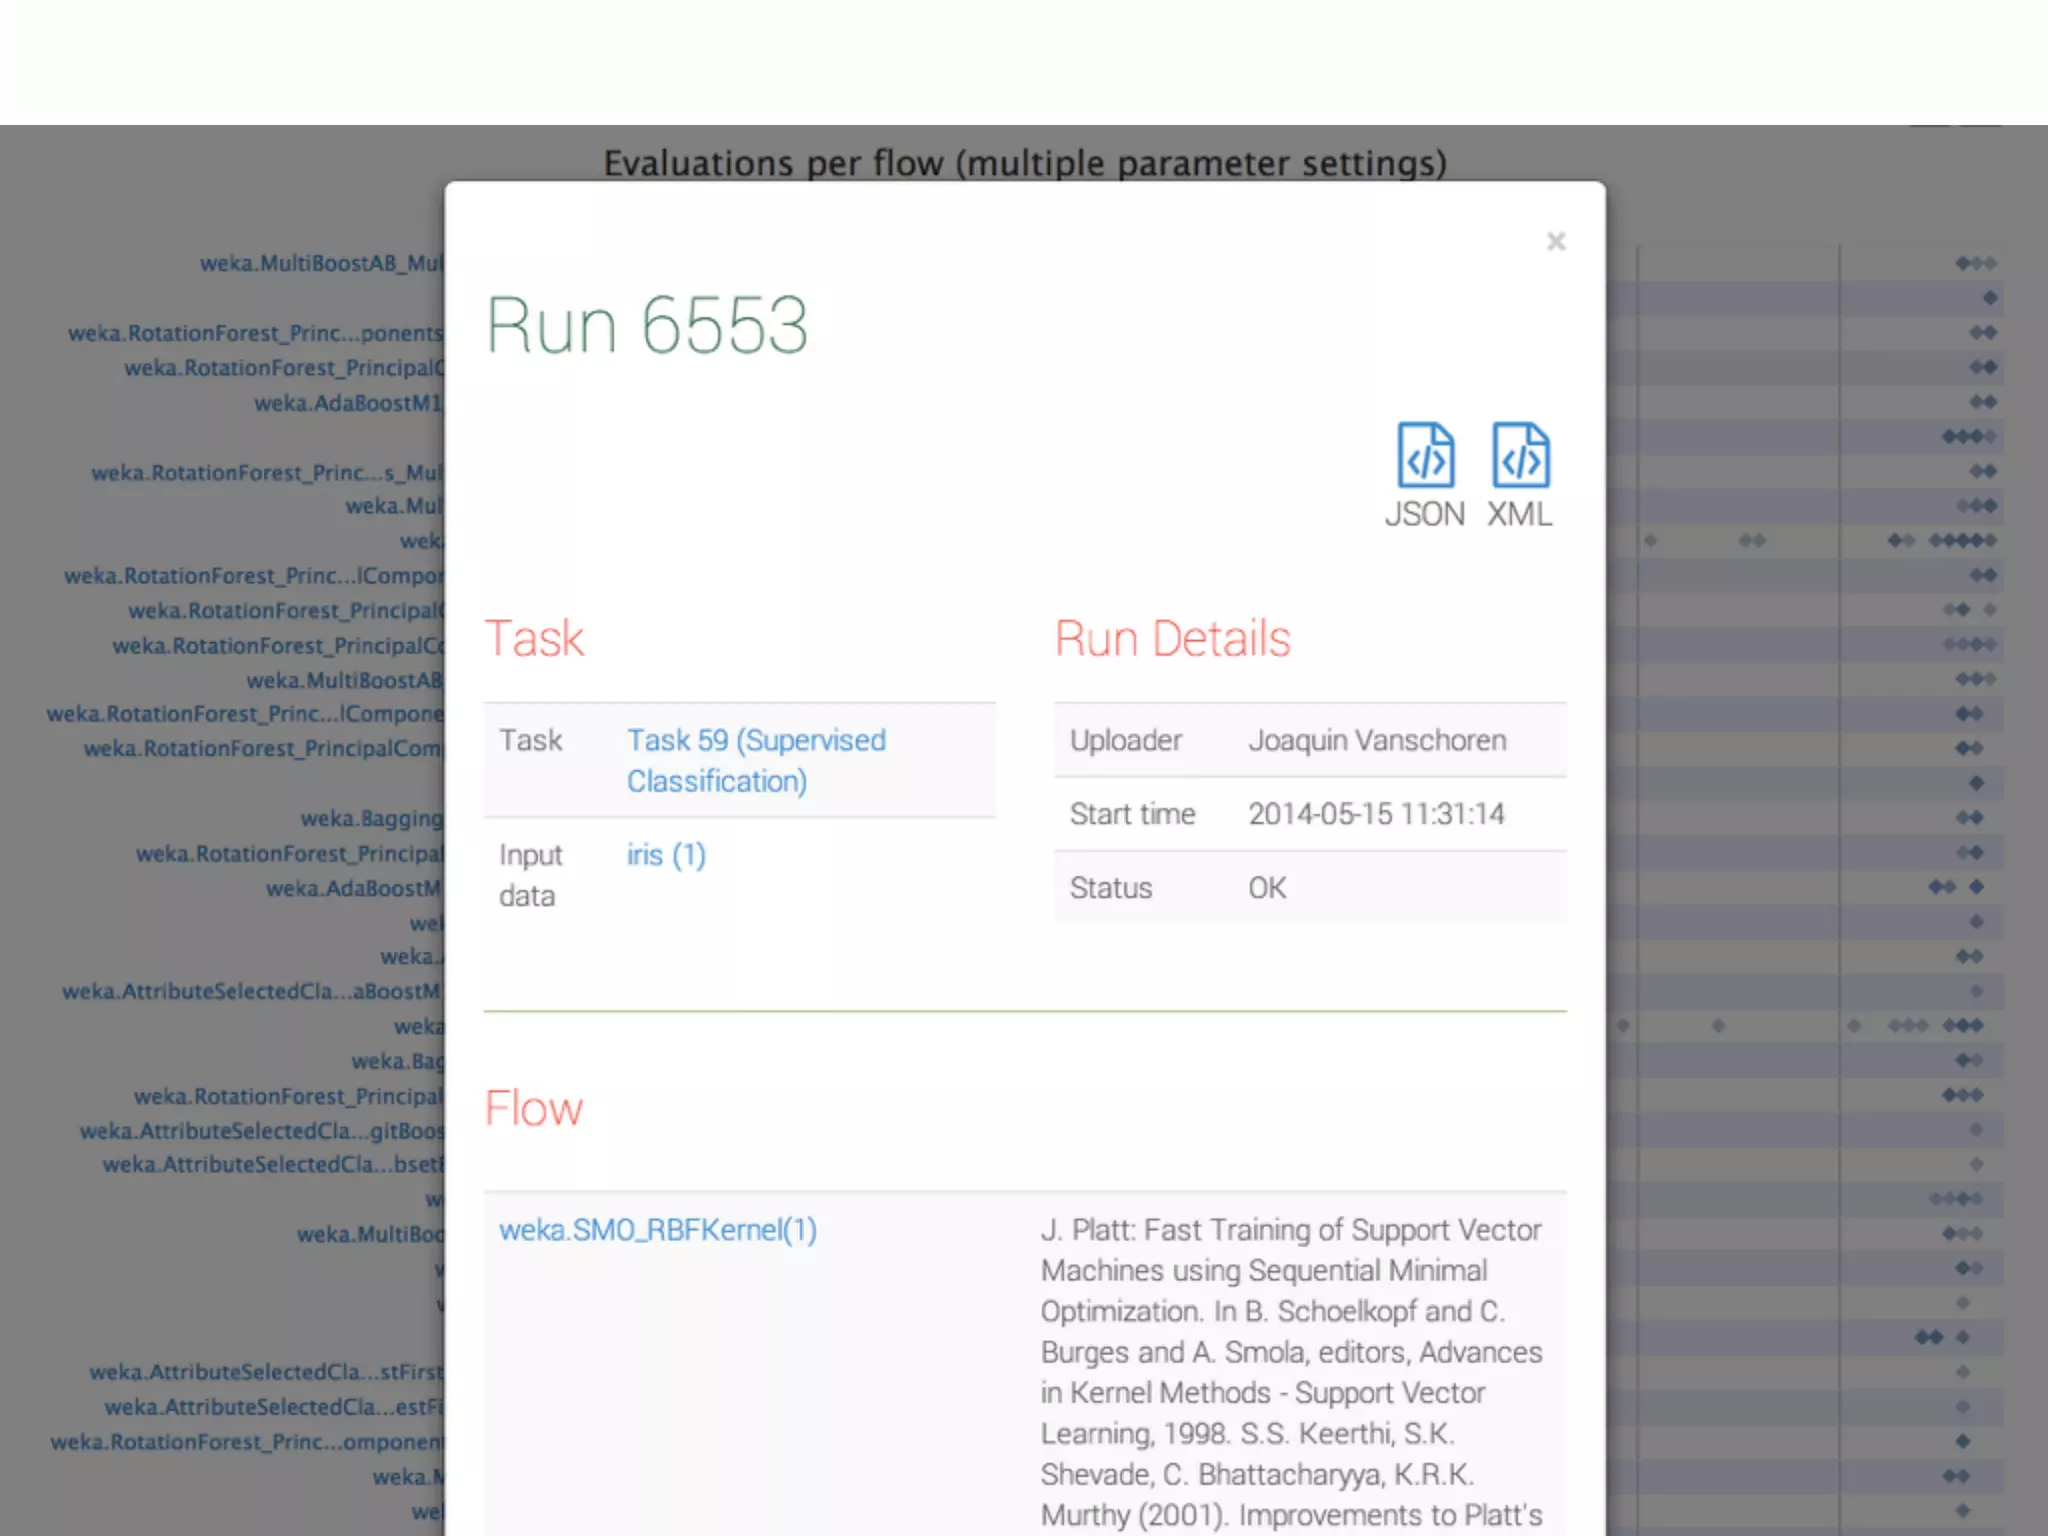Select weka.AttributeSelectedCla...gitBoos label

coord(261,1130)
